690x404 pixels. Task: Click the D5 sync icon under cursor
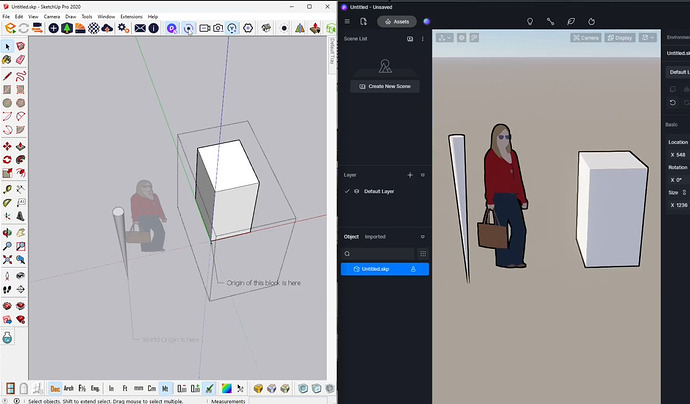[188, 28]
